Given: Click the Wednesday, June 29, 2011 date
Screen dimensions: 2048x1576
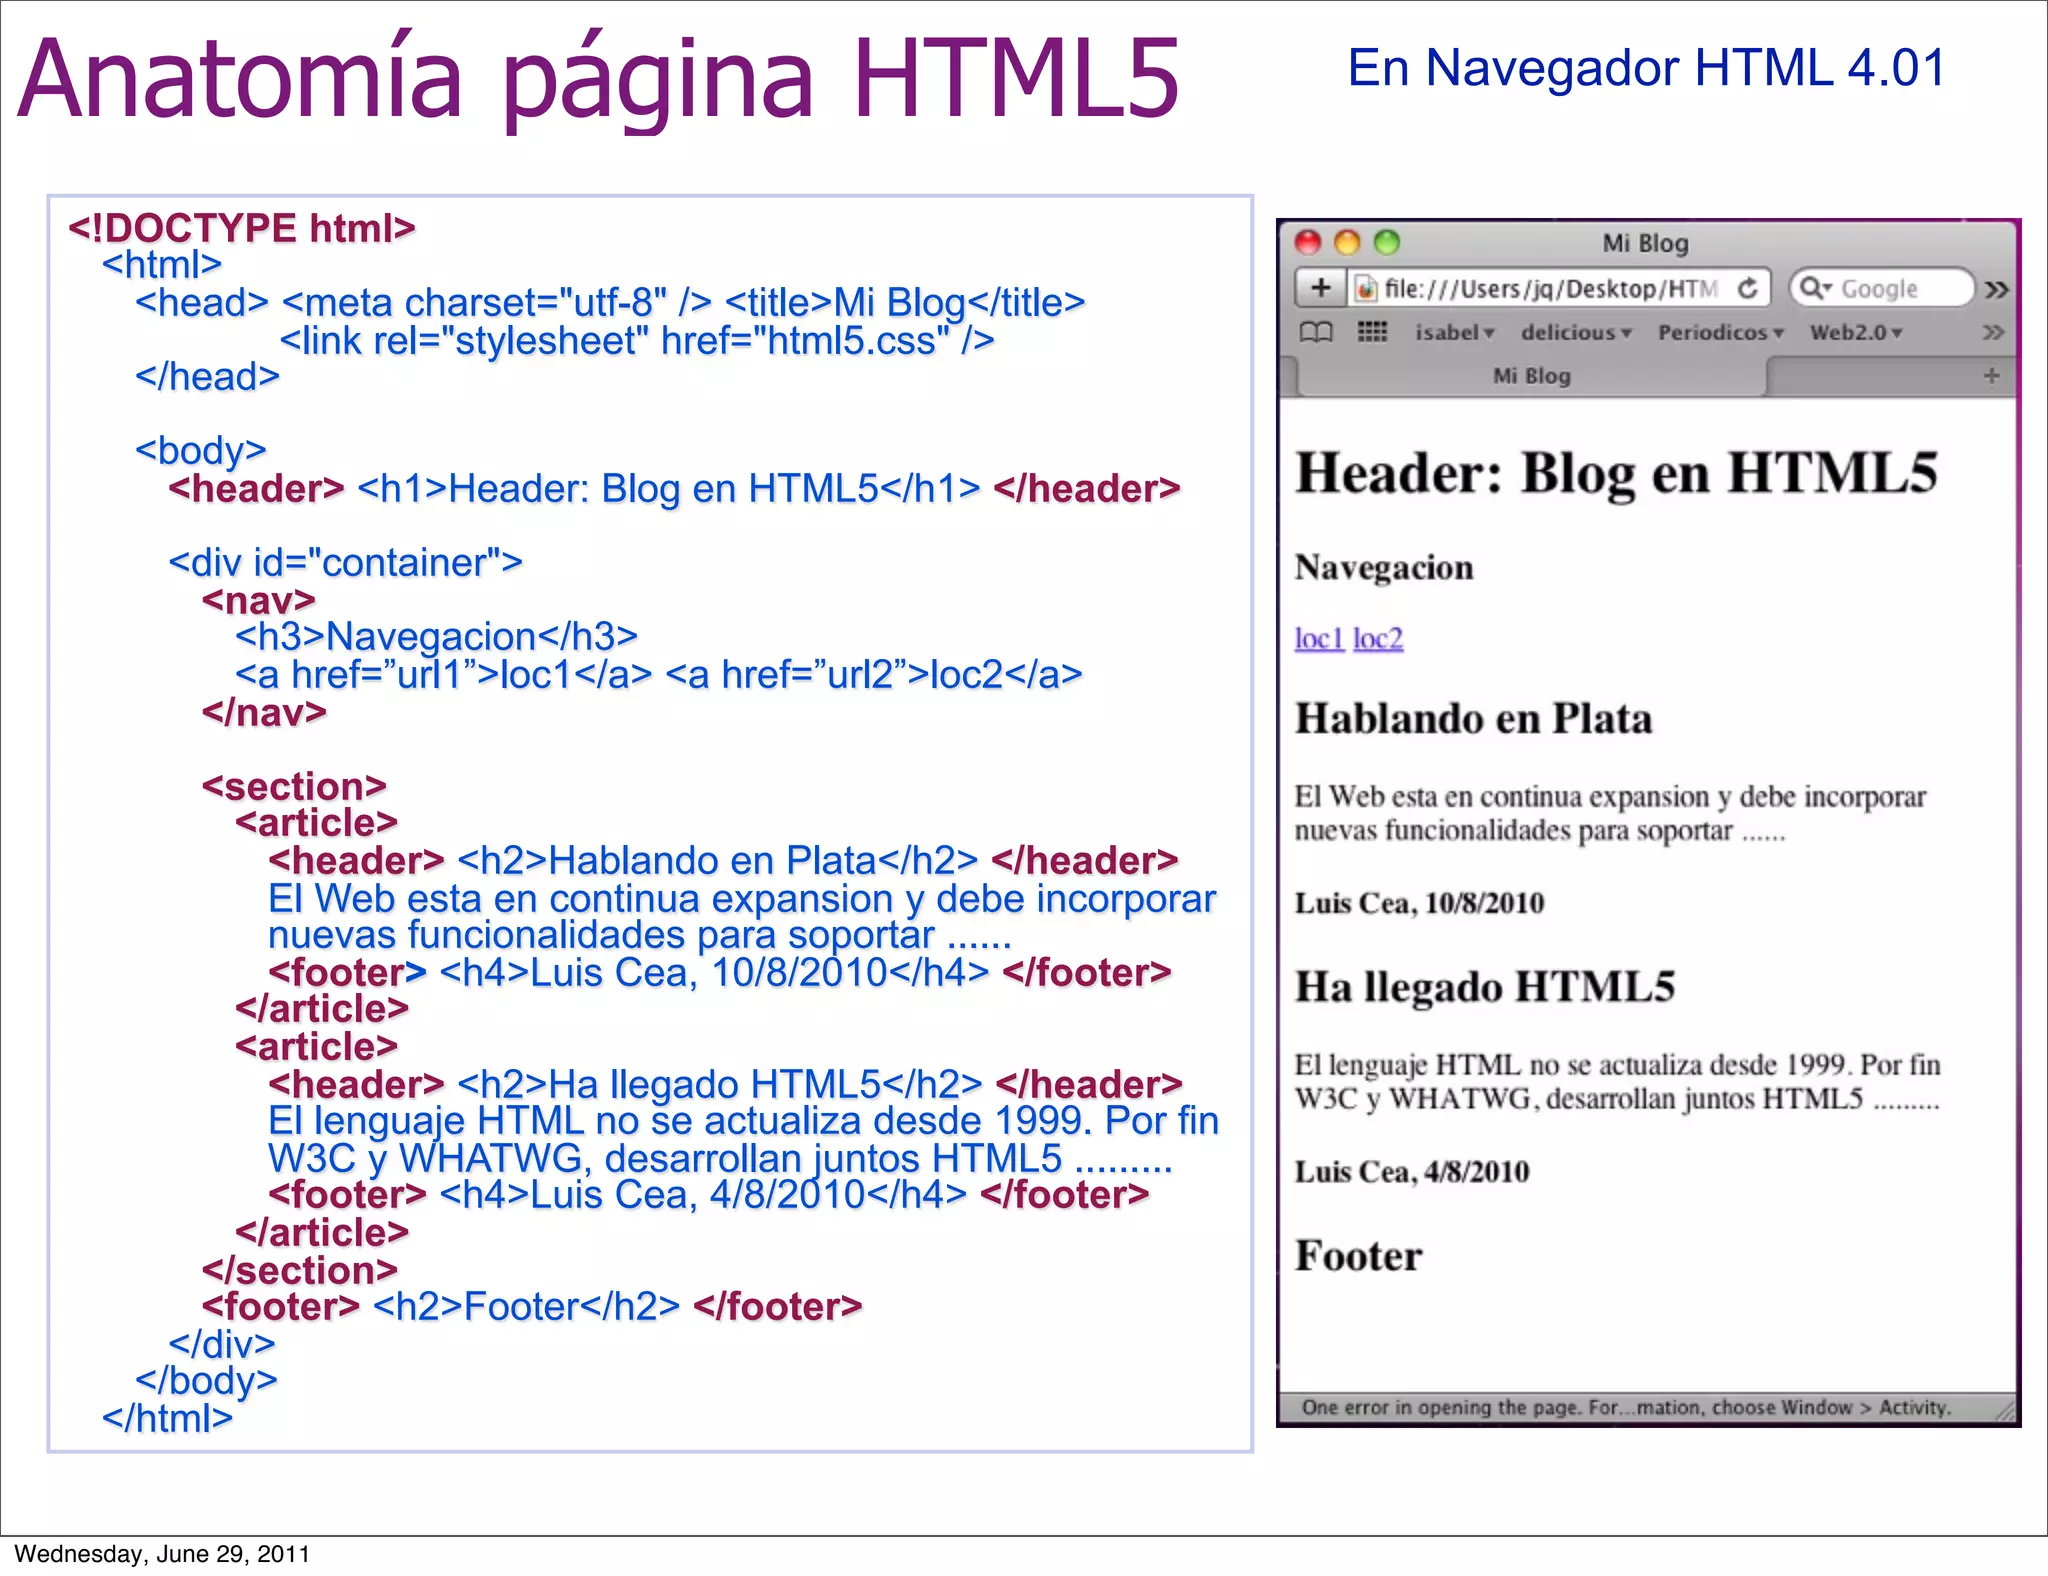Looking at the screenshot, I should pyautogui.click(x=162, y=1554).
